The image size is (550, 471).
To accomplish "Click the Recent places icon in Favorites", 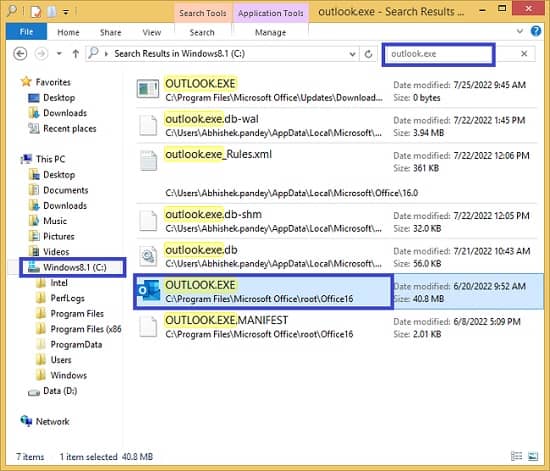I will [x=34, y=129].
